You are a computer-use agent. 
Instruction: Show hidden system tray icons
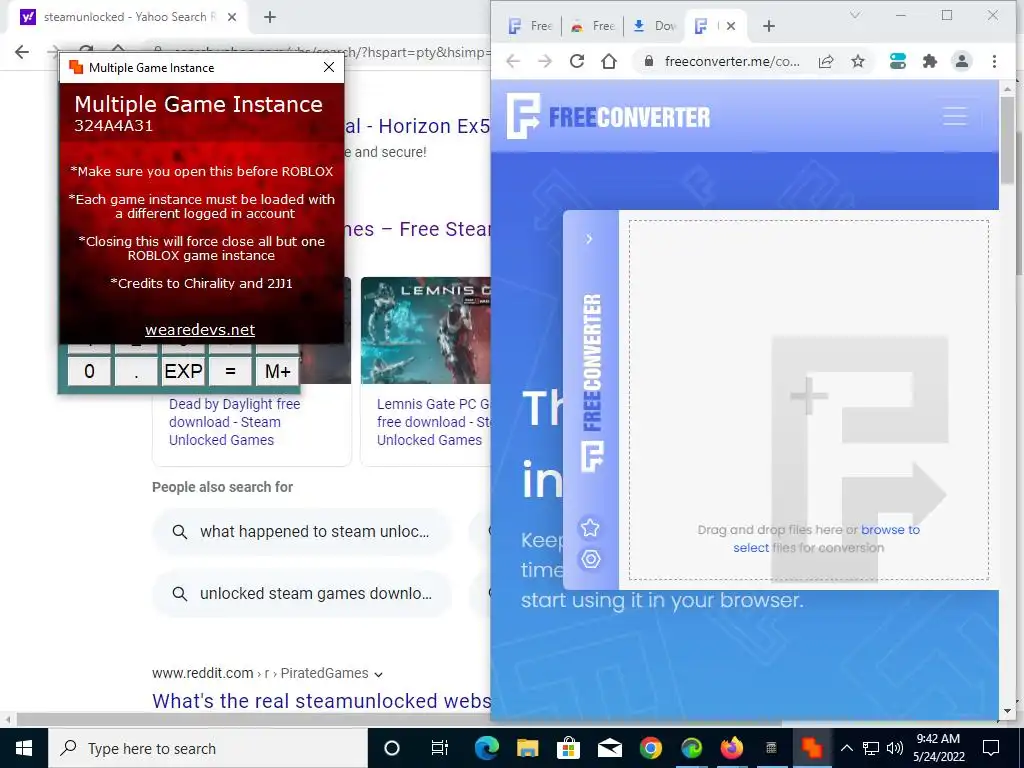(846, 748)
